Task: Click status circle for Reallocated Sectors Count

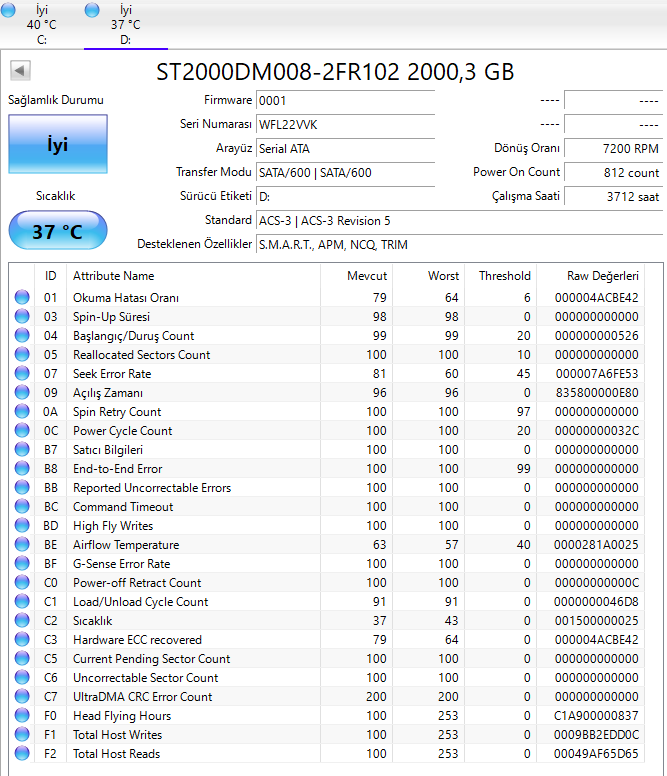Action: pyautogui.click(x=22, y=354)
